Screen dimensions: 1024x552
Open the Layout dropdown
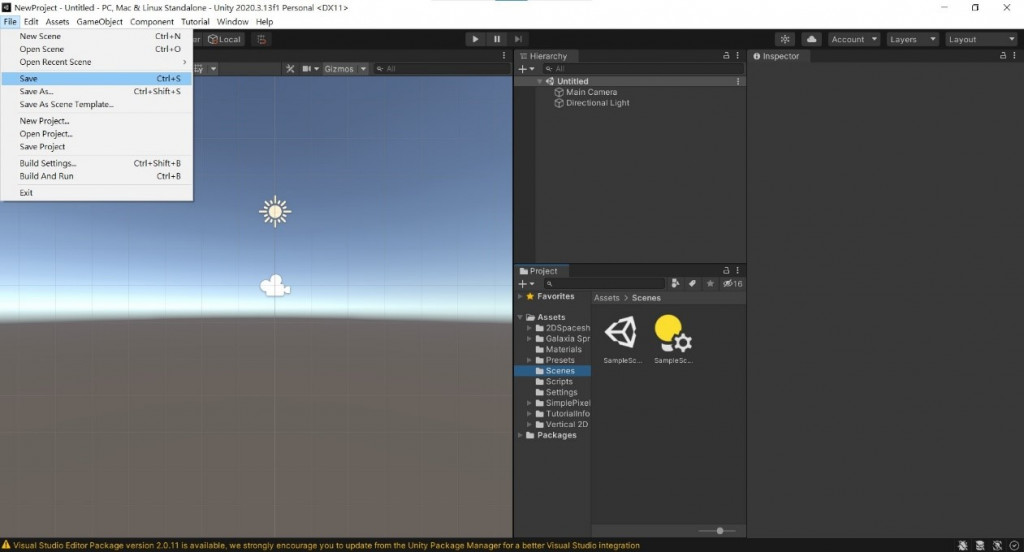pyautogui.click(x=982, y=39)
